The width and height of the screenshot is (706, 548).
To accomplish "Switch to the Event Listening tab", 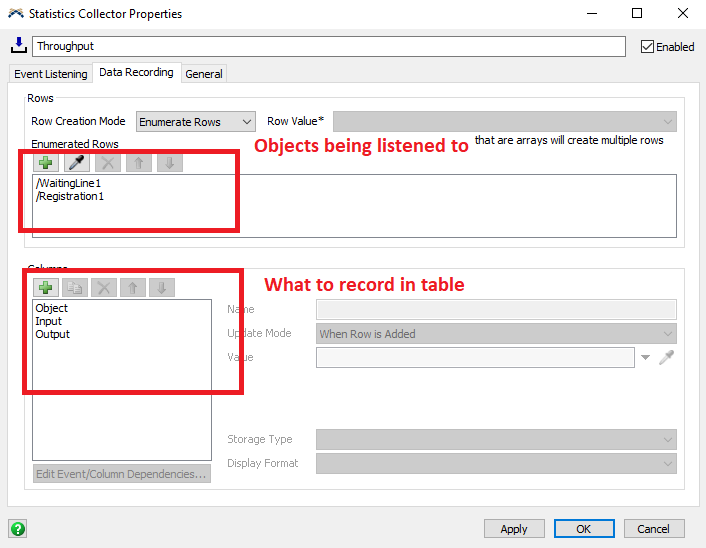I will click(50, 74).
